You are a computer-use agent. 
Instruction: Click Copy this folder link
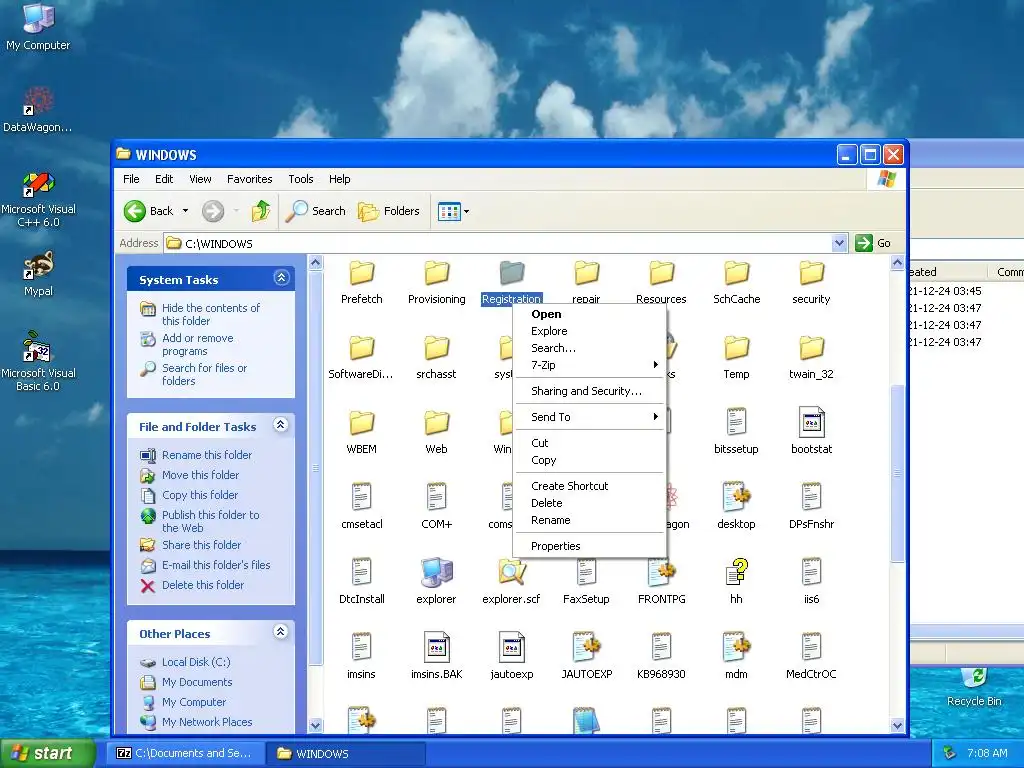[200, 495]
